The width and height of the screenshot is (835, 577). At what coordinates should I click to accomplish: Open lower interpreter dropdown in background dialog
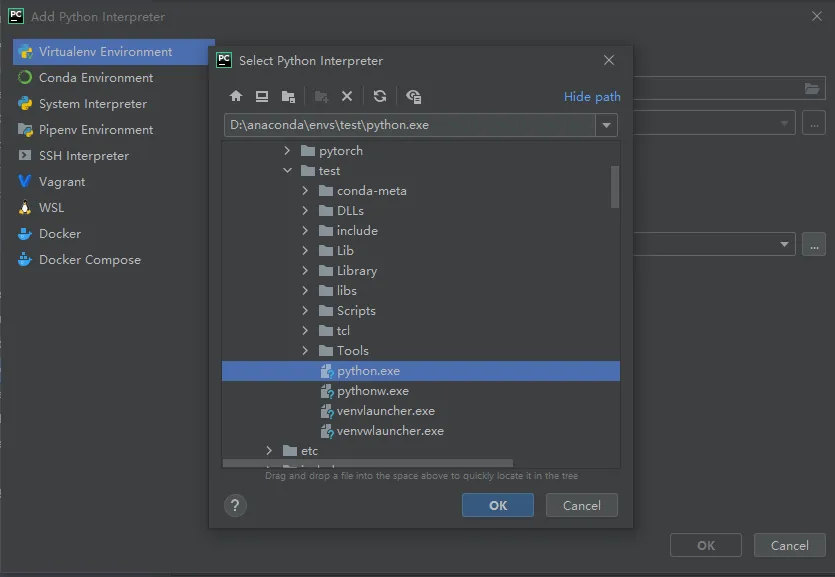coord(784,244)
